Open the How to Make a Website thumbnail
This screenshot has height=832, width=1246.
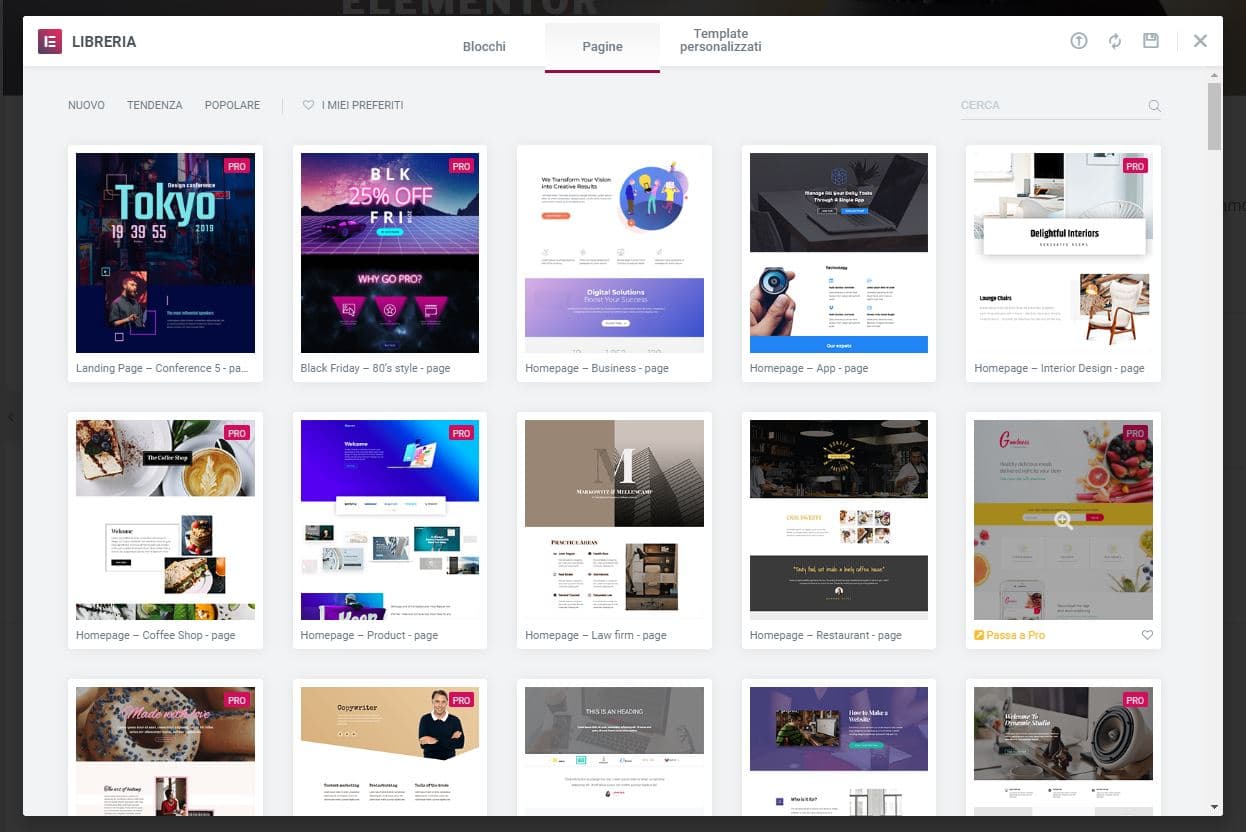coord(839,751)
